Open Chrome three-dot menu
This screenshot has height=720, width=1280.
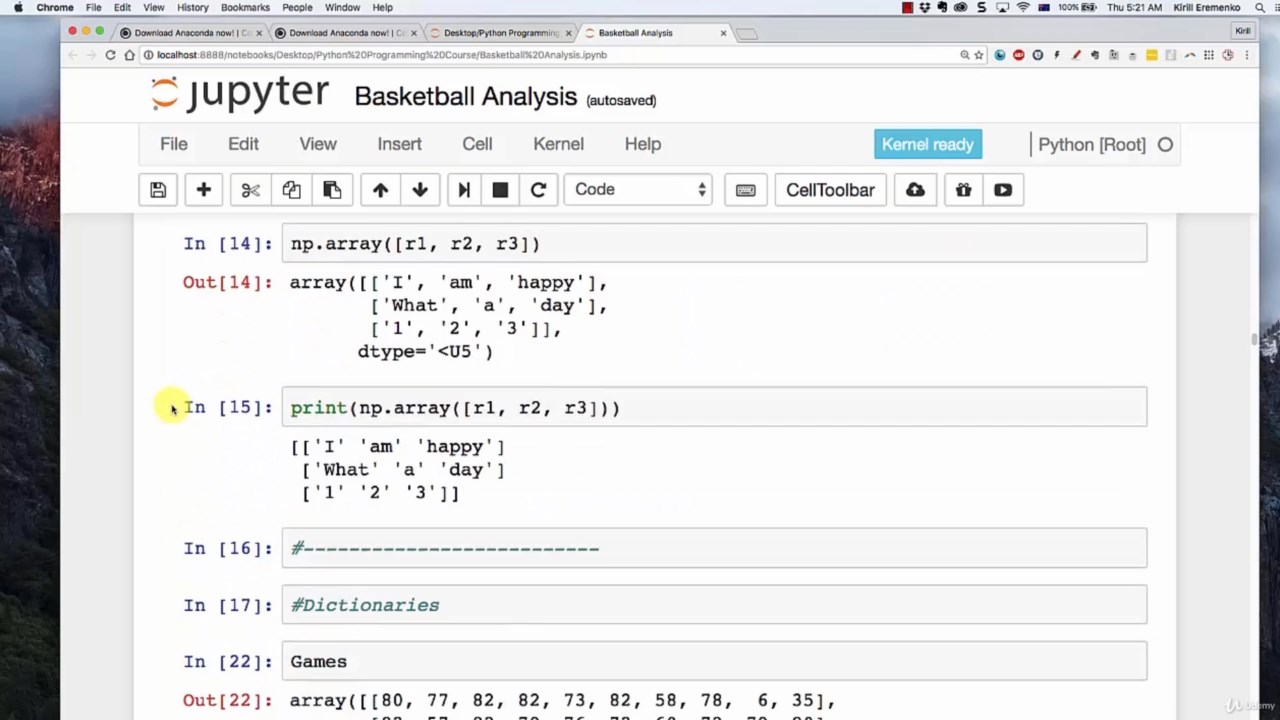(1246, 55)
